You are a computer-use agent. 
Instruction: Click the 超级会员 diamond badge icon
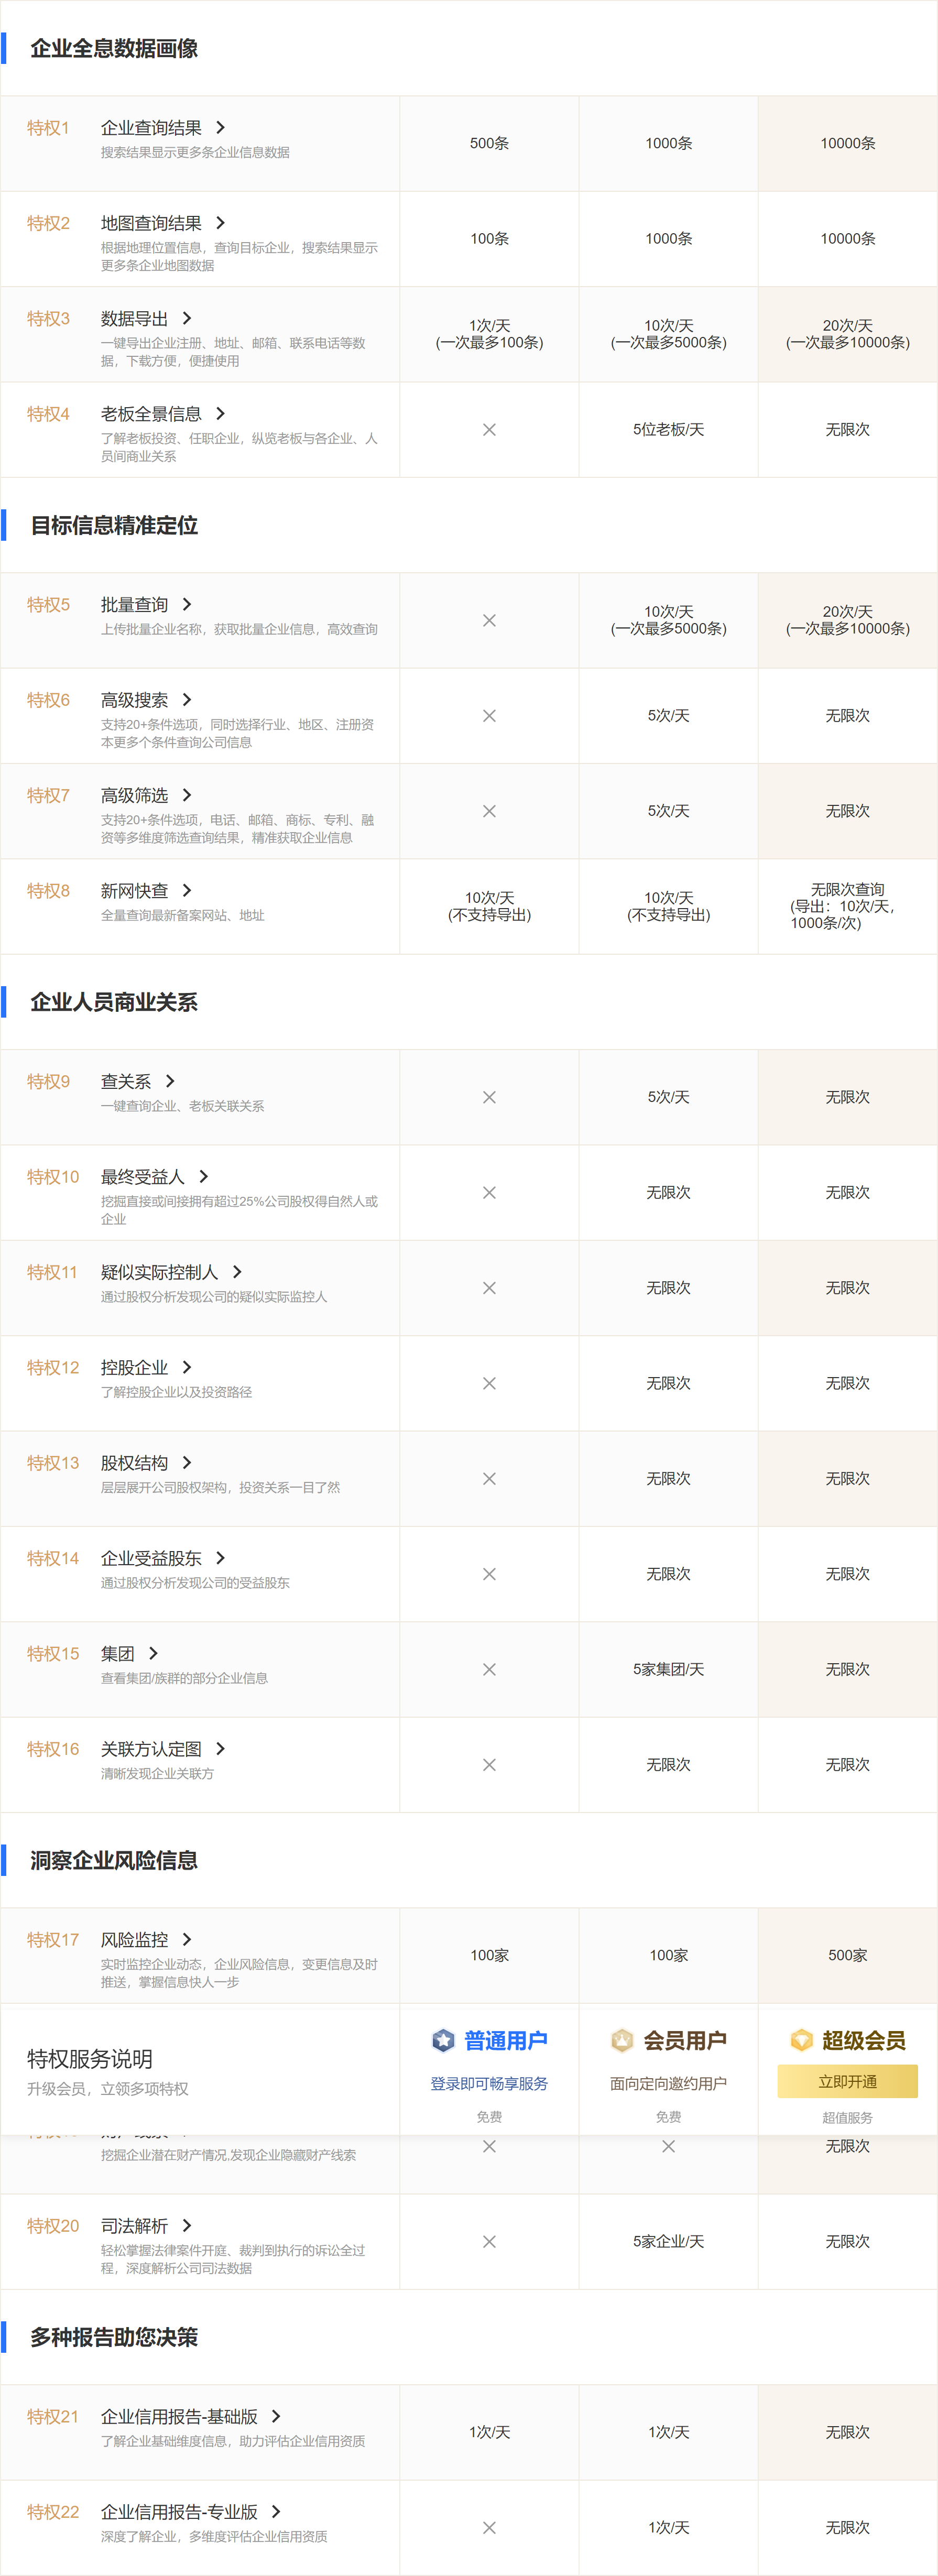coord(801,2040)
